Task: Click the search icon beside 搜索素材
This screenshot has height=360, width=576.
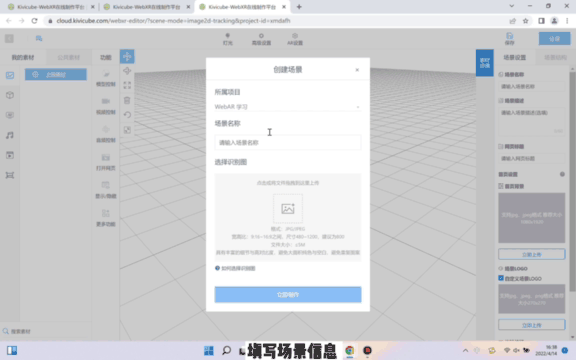Action: pyautogui.click(x=6, y=331)
